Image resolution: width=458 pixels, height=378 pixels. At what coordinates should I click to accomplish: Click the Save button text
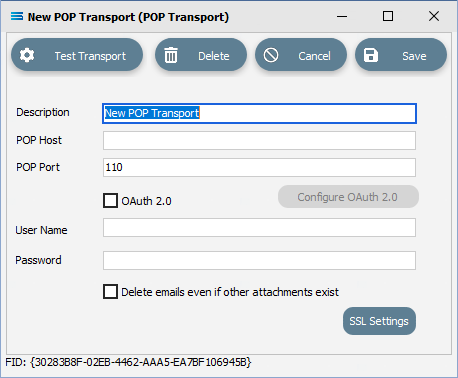tap(414, 56)
